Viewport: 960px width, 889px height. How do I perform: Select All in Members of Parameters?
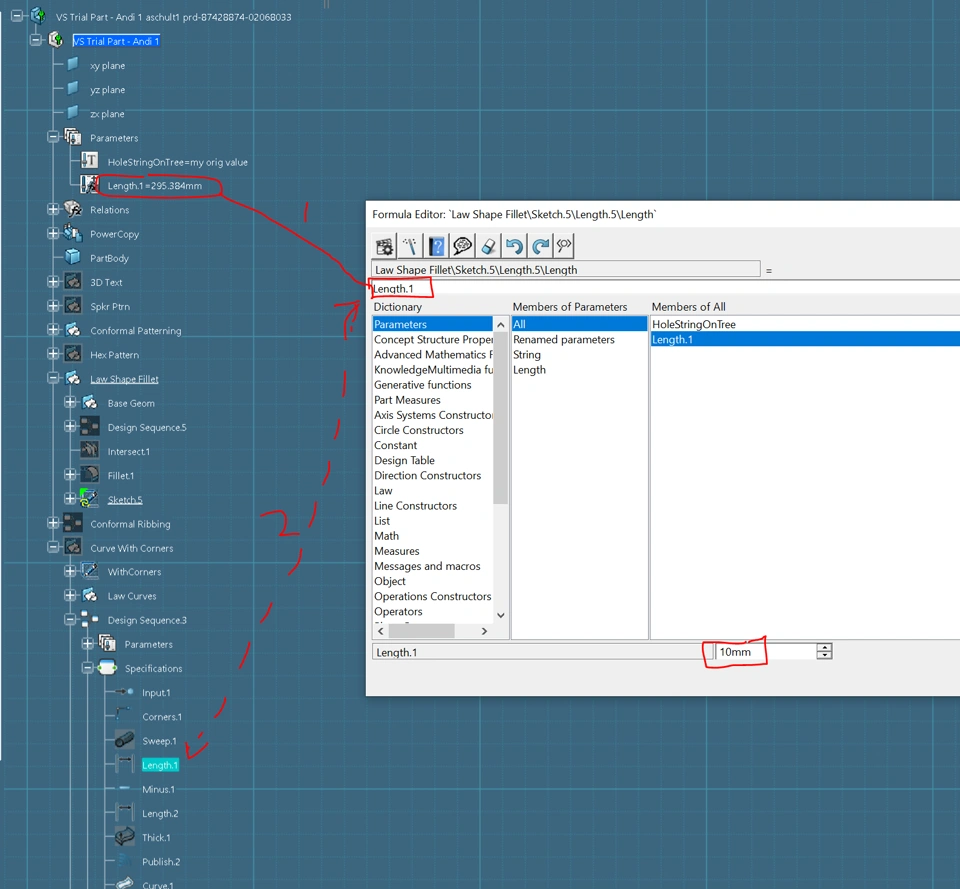coord(579,324)
